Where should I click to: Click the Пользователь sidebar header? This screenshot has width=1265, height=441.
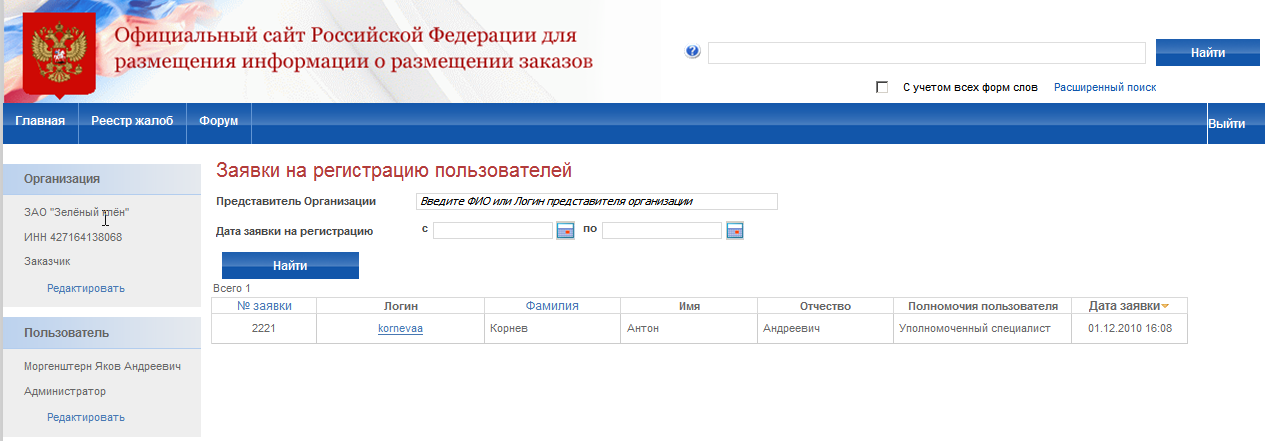[x=101, y=332]
